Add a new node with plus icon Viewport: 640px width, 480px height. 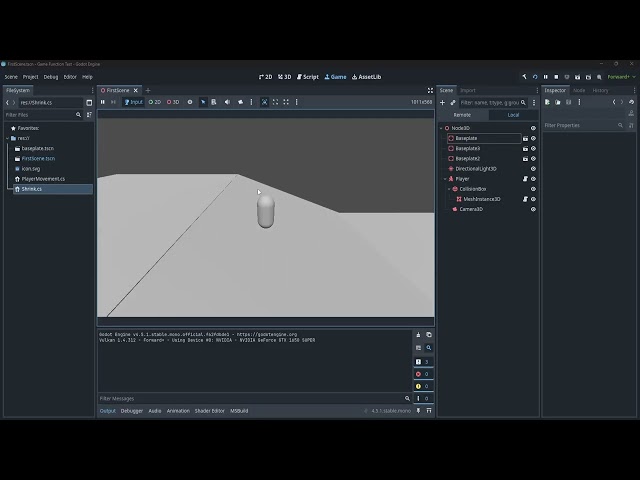tap(442, 102)
